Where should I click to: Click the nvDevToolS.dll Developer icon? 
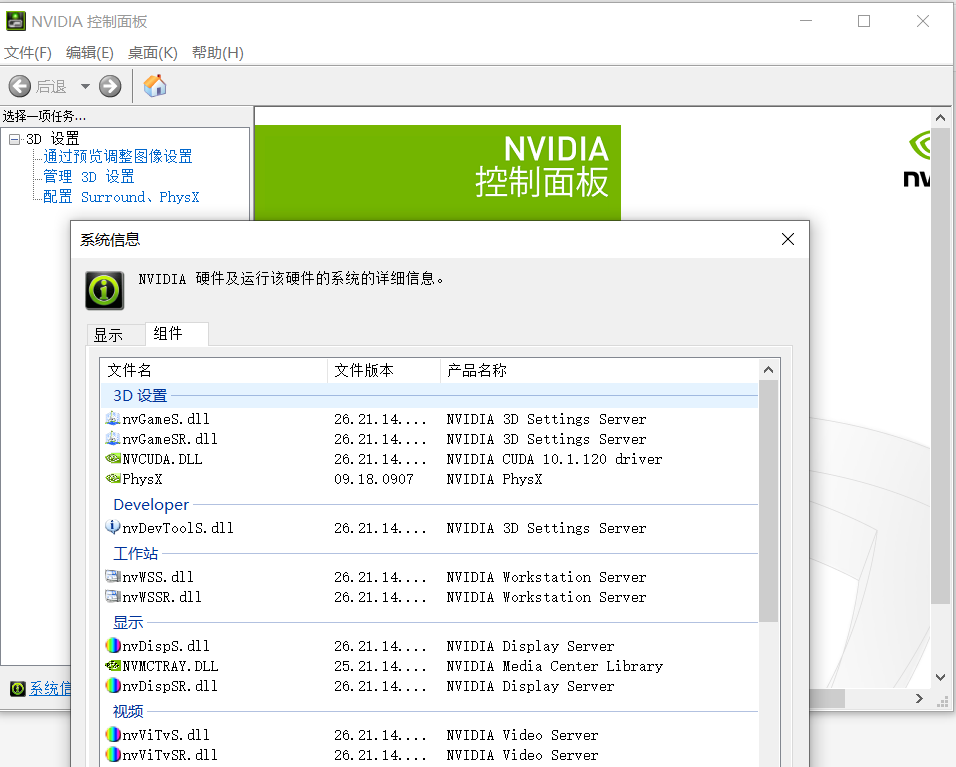pyautogui.click(x=113, y=527)
